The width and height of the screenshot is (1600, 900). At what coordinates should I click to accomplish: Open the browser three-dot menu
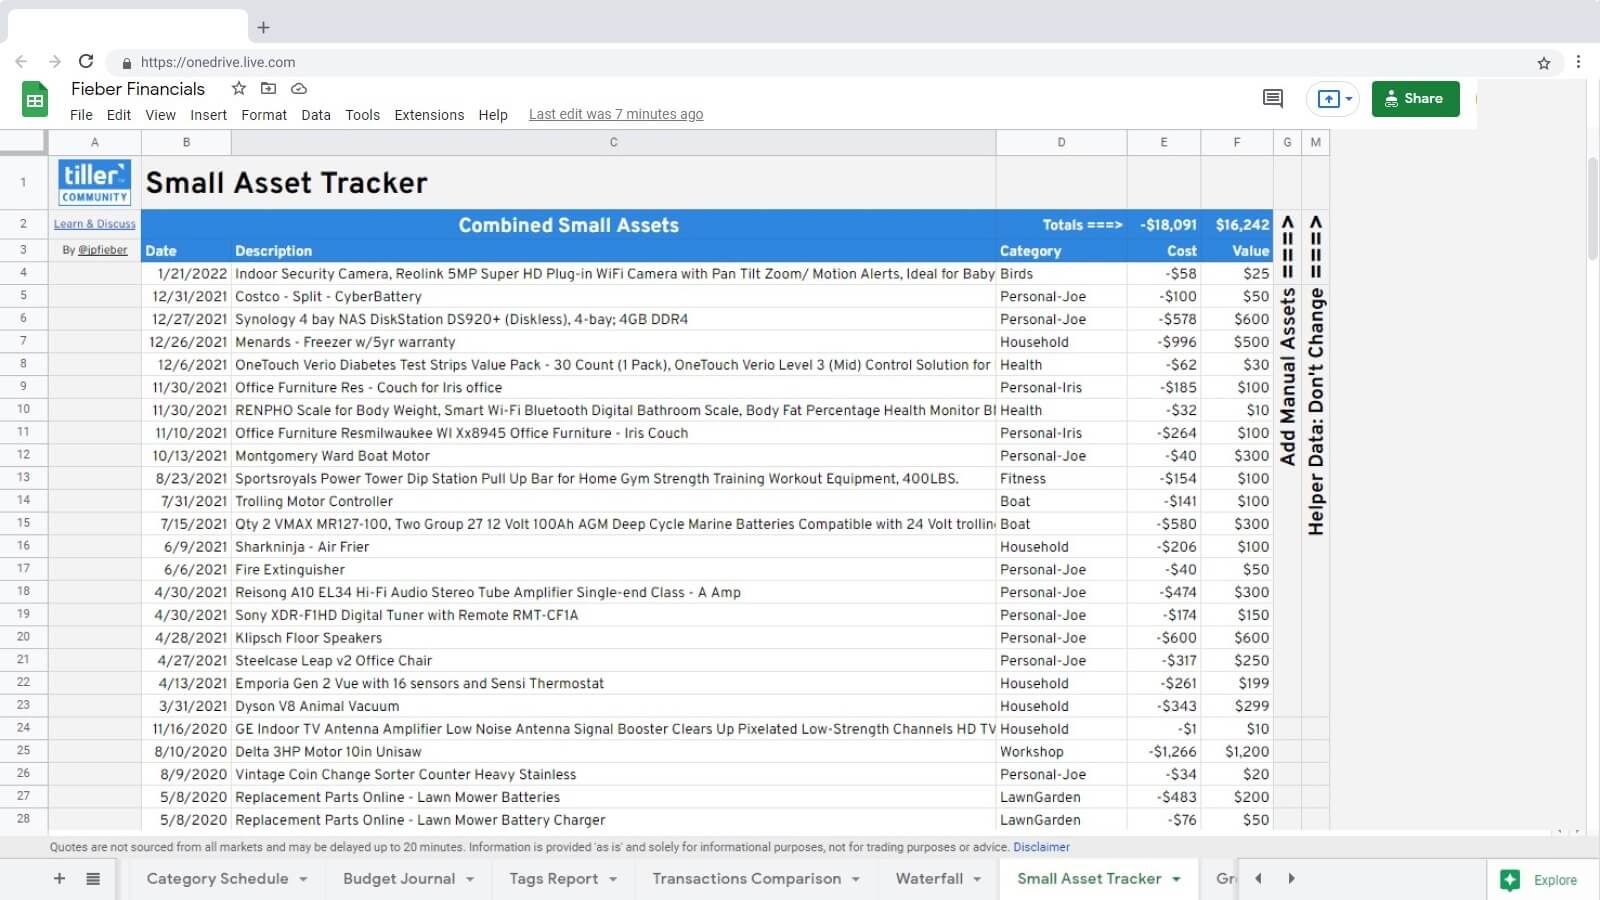coord(1578,62)
